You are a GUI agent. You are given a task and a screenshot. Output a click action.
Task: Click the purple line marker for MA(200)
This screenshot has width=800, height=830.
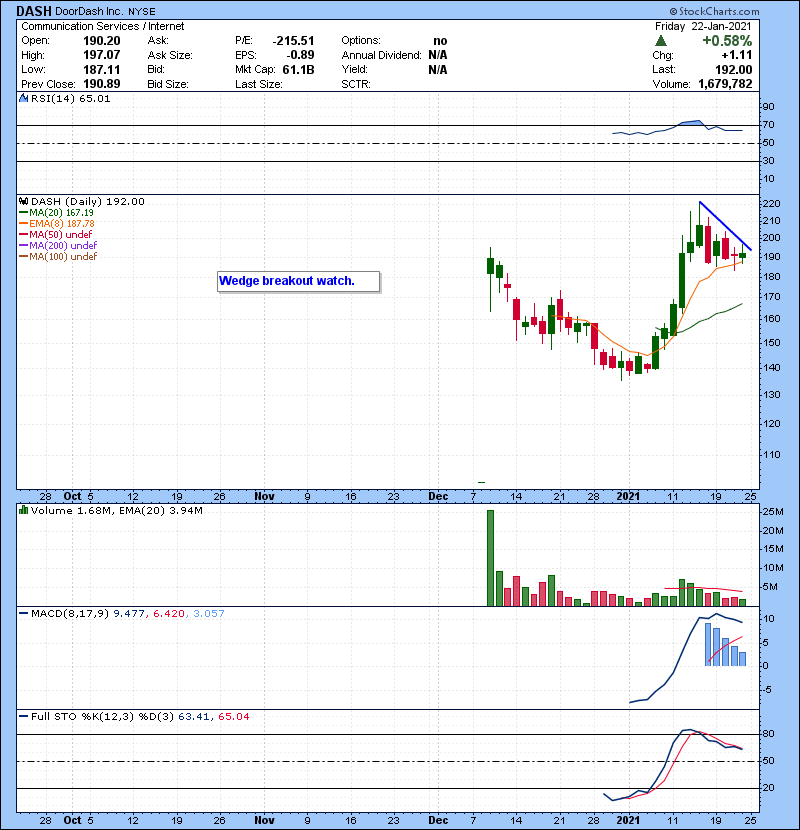(x=23, y=246)
